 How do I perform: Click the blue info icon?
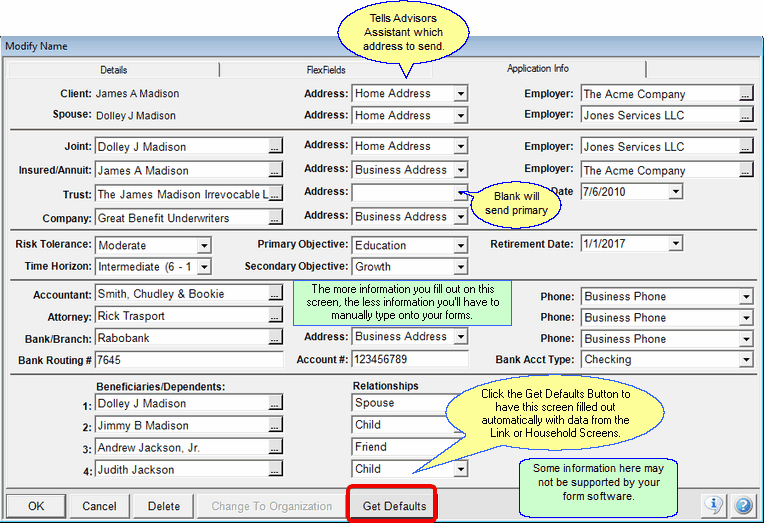click(x=714, y=506)
